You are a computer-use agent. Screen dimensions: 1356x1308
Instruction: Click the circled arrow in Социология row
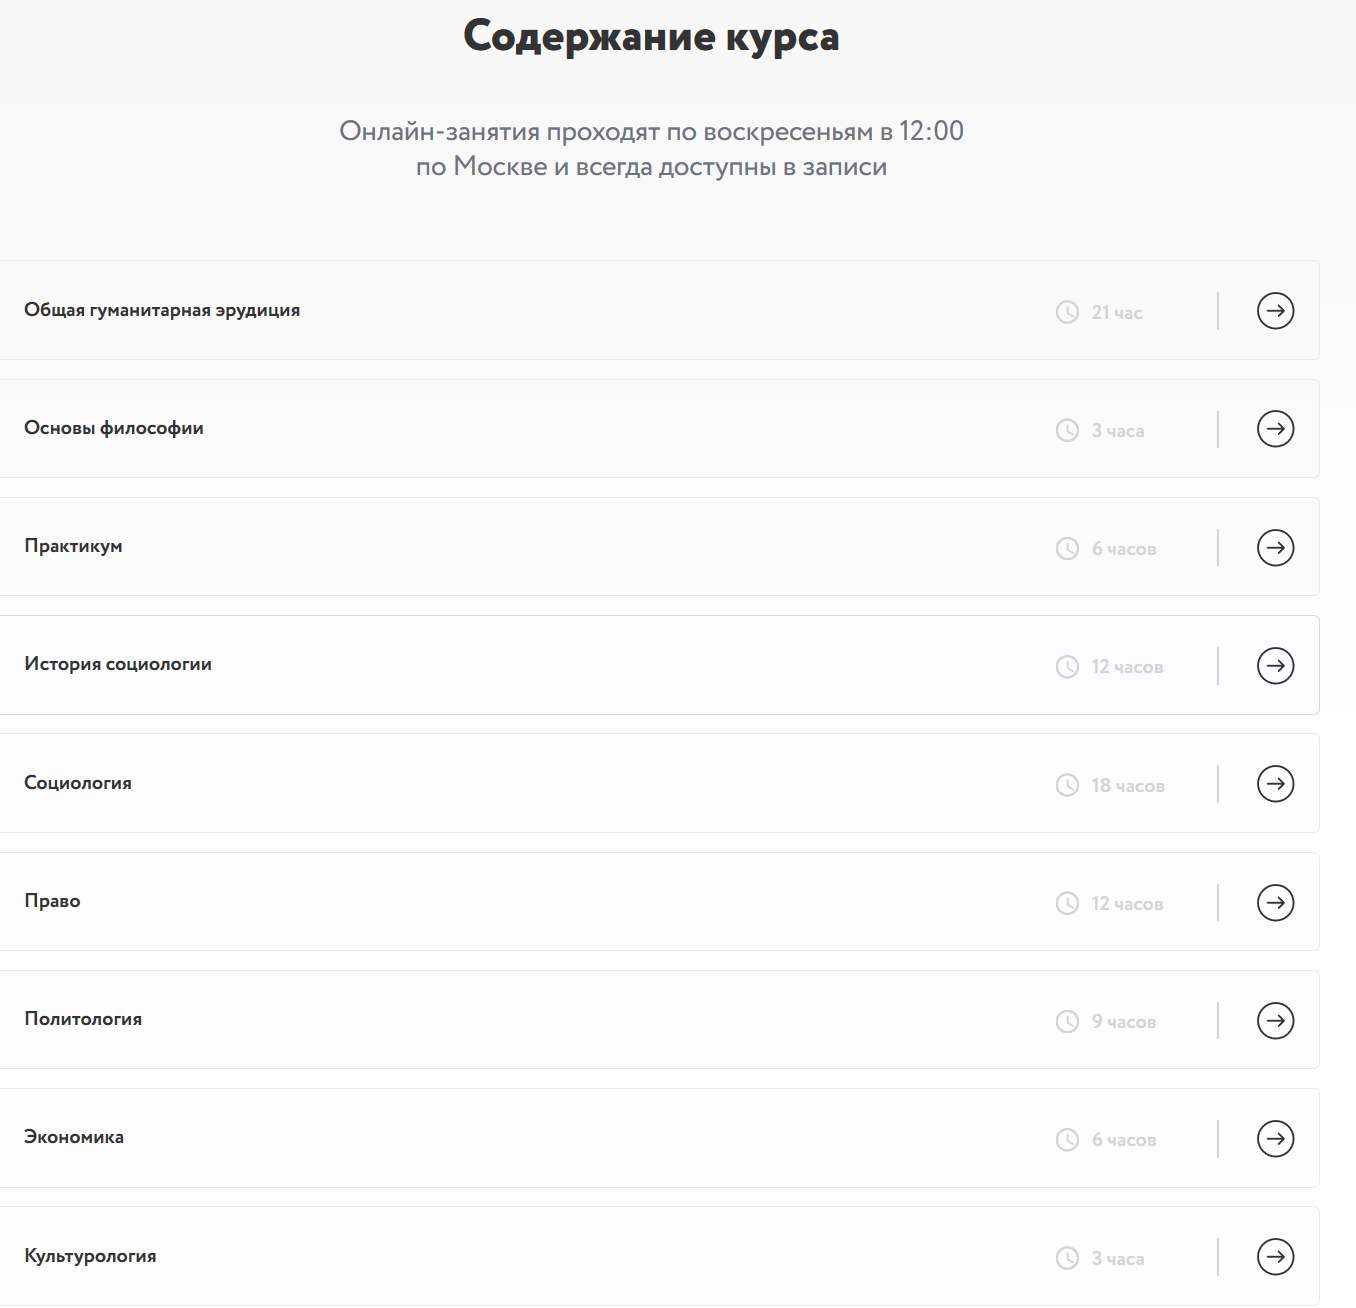pyautogui.click(x=1275, y=784)
